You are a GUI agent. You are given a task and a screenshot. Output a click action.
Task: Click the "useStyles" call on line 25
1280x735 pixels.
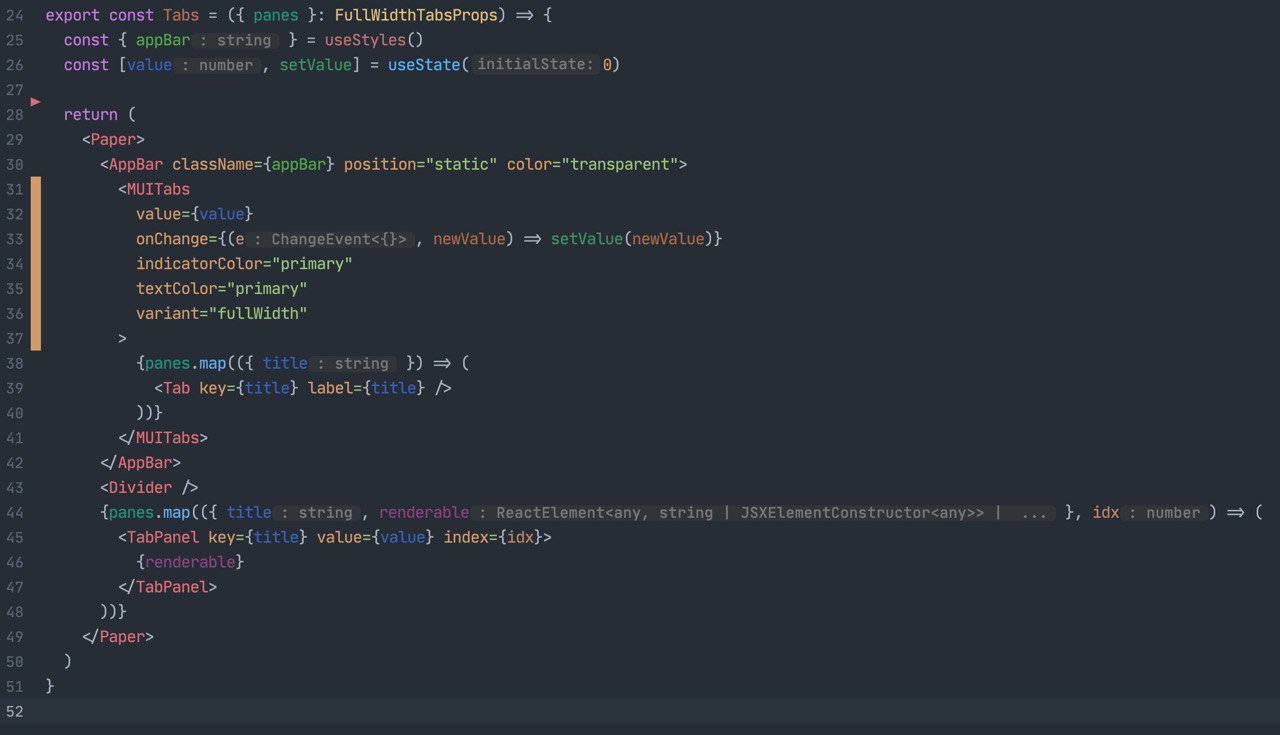pos(366,40)
